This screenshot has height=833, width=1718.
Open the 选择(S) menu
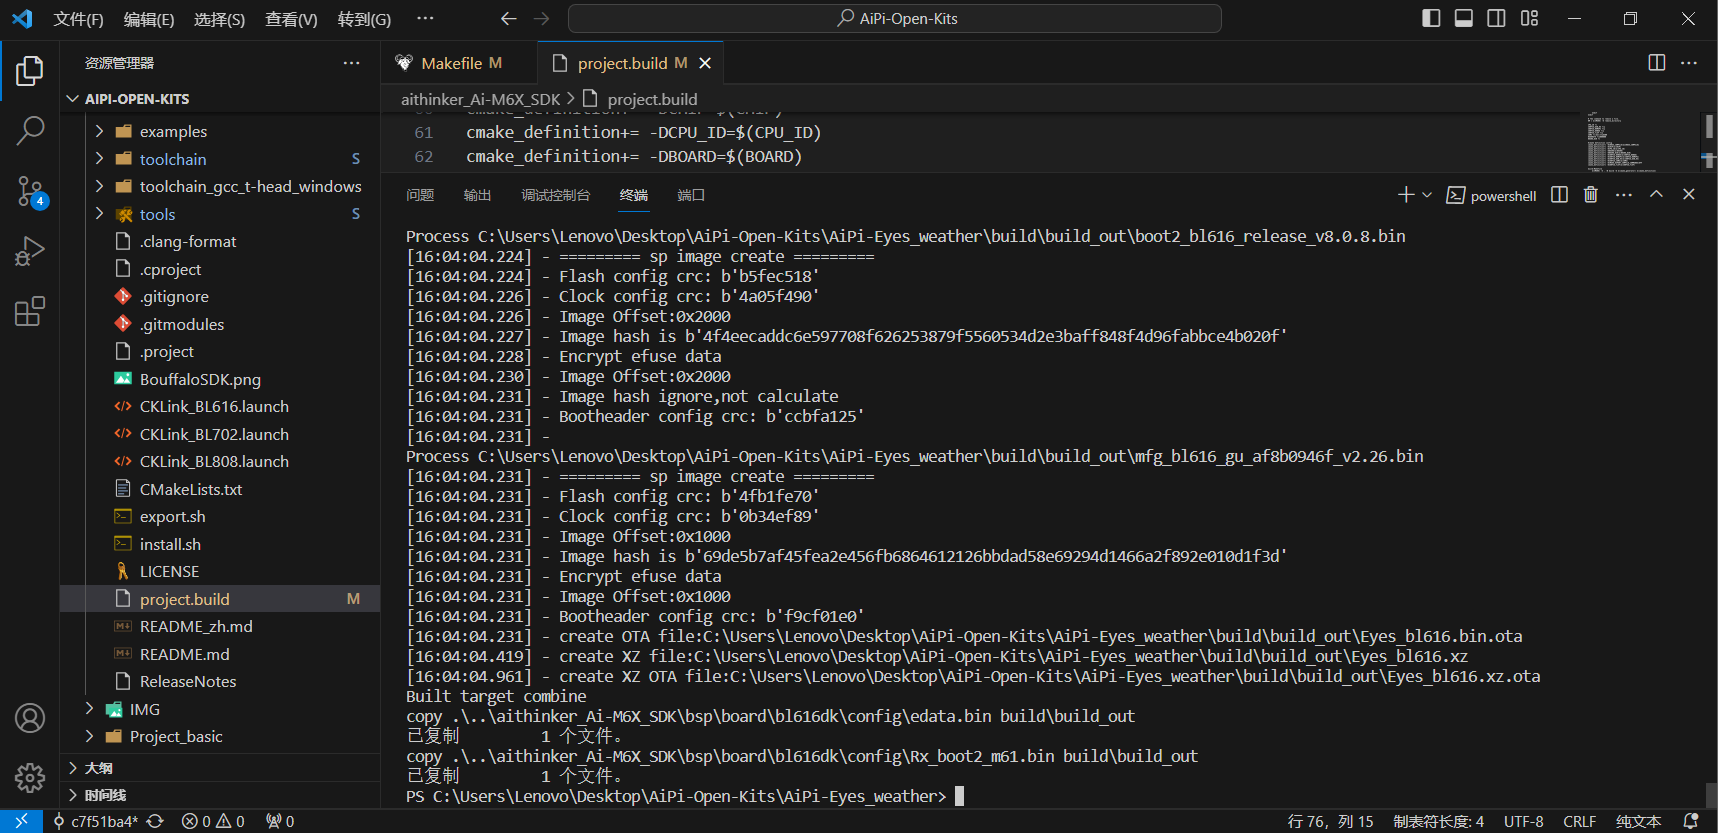[219, 19]
